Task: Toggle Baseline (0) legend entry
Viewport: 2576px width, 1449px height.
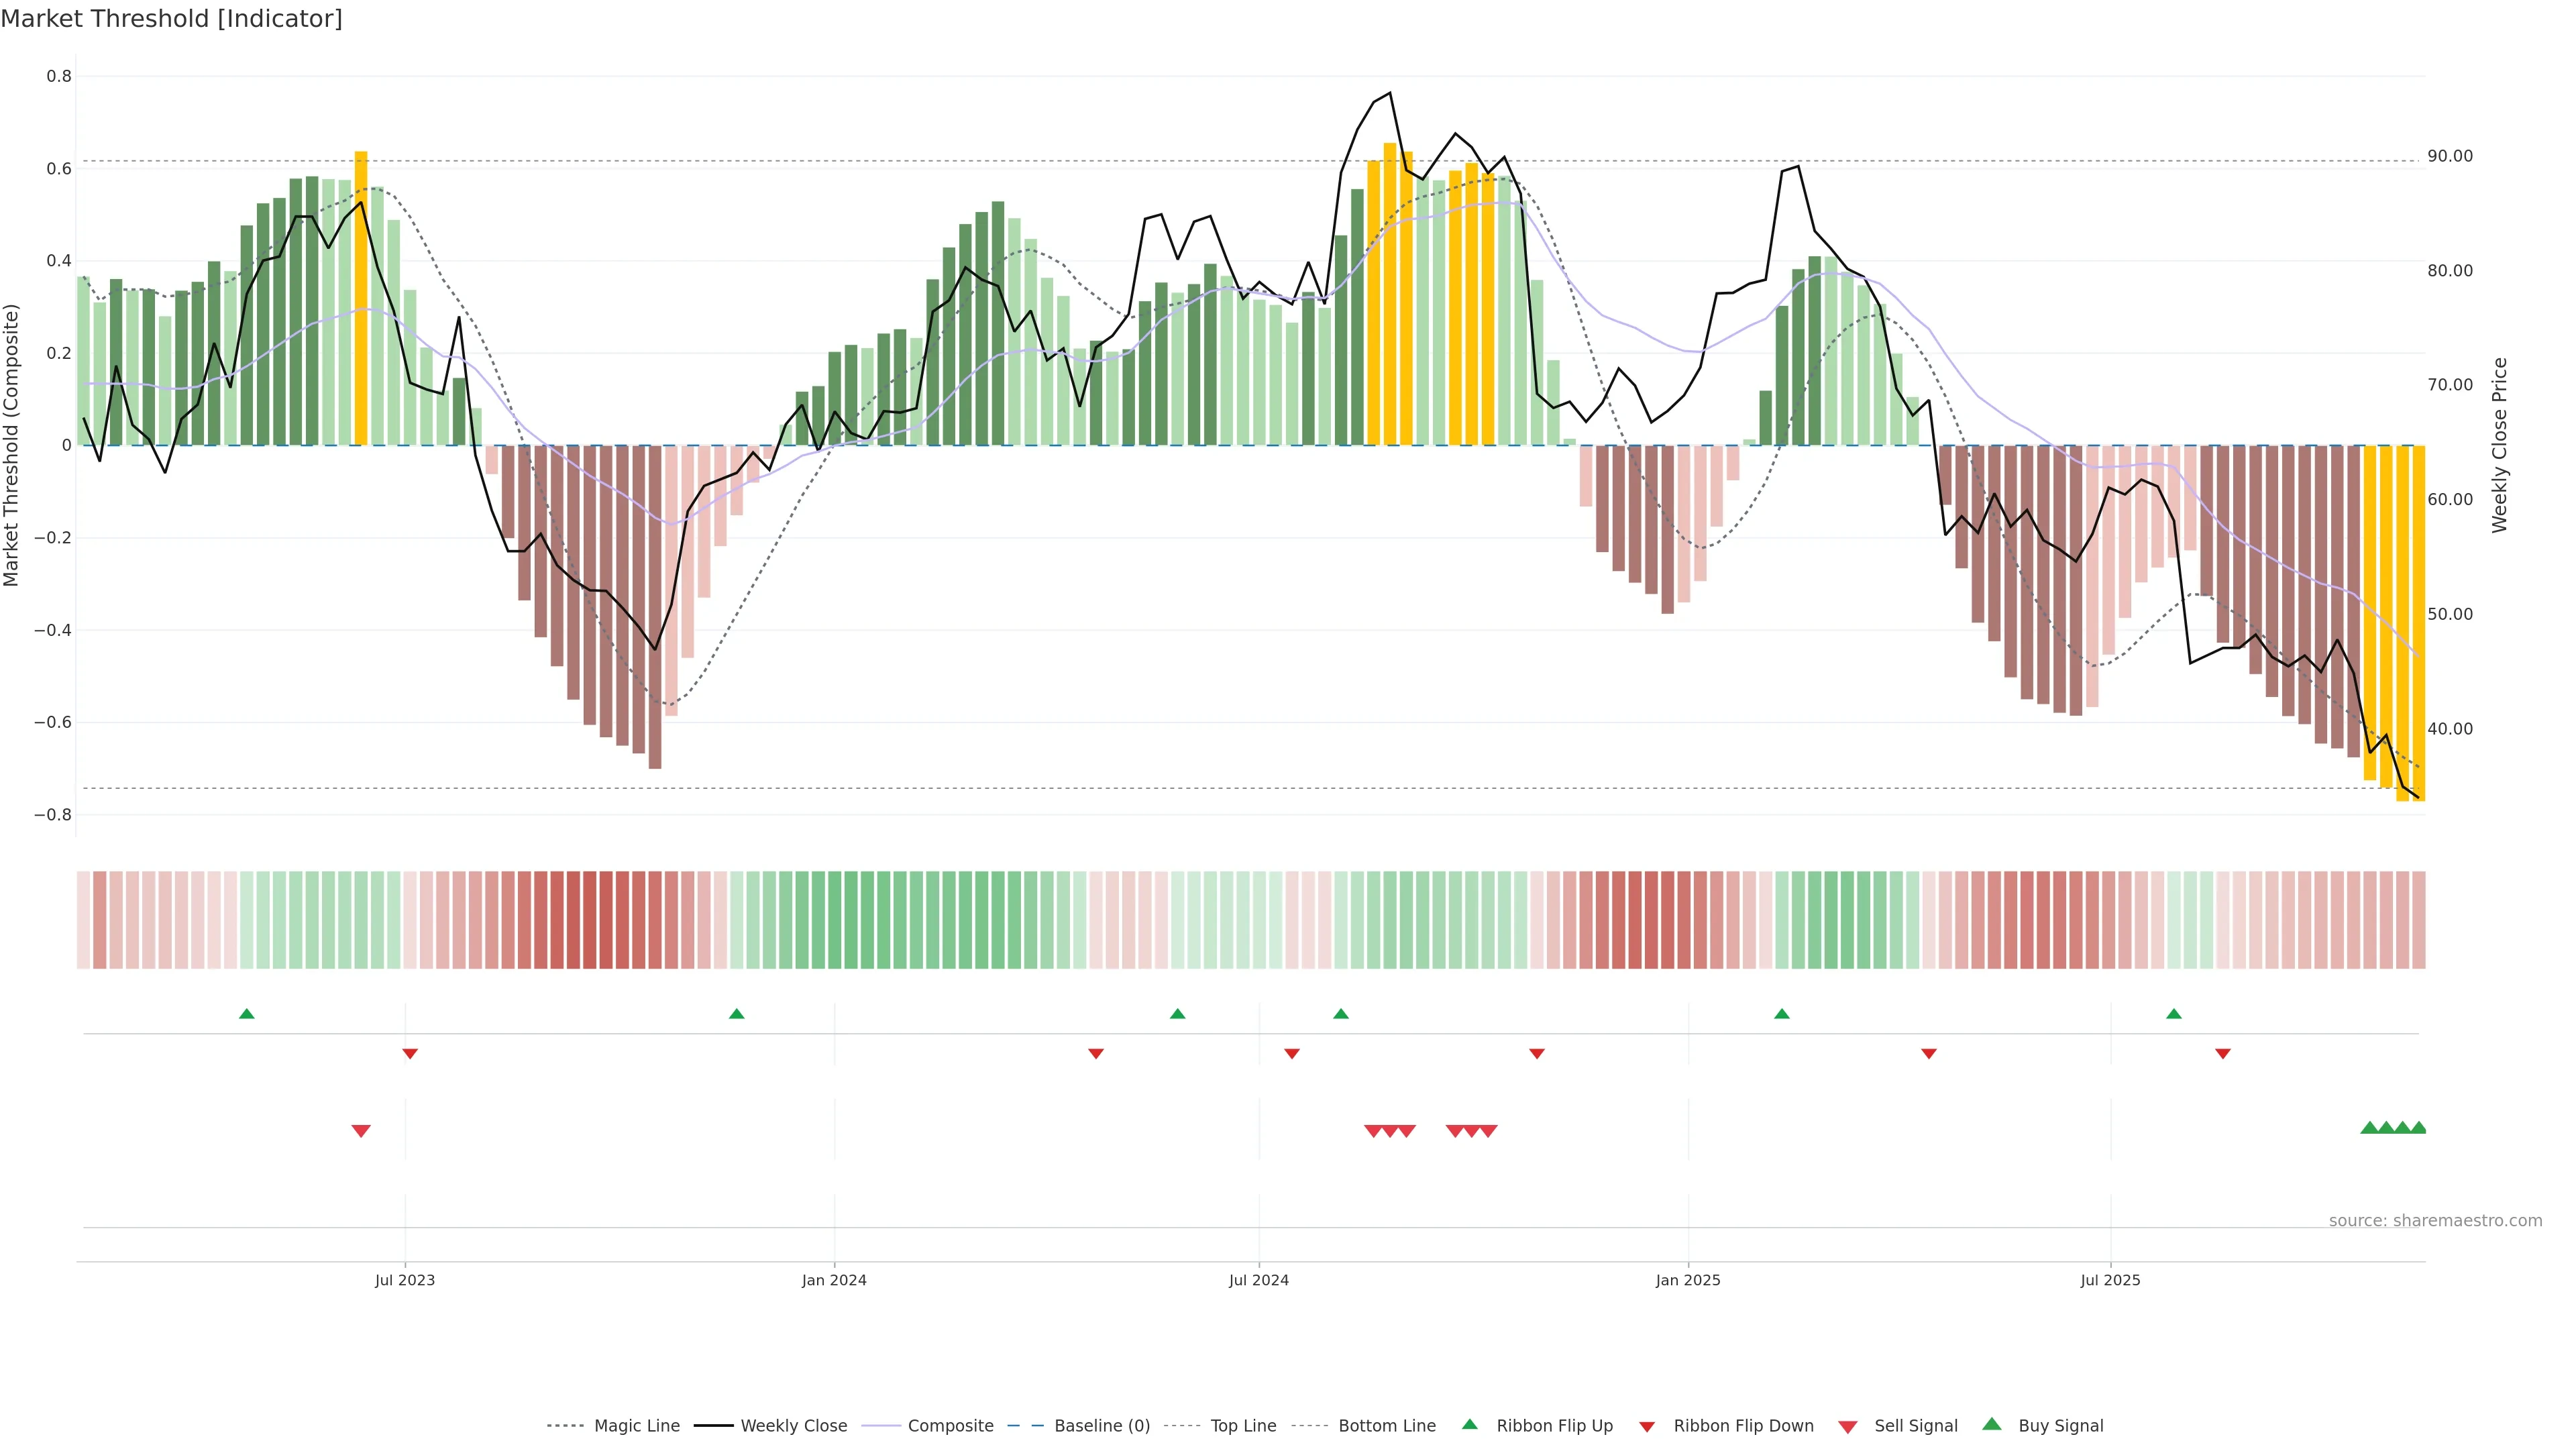Action: [x=1101, y=1426]
